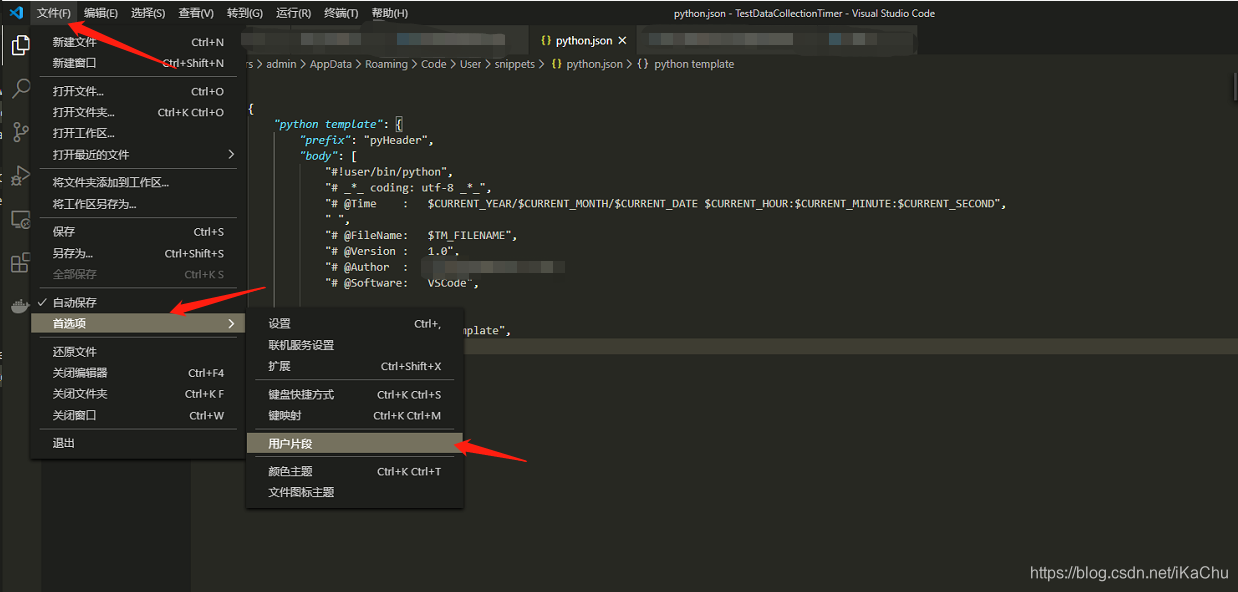The height and width of the screenshot is (592, 1238).
Task: Open 扩展 in the preferences submenu
Action: click(355, 366)
